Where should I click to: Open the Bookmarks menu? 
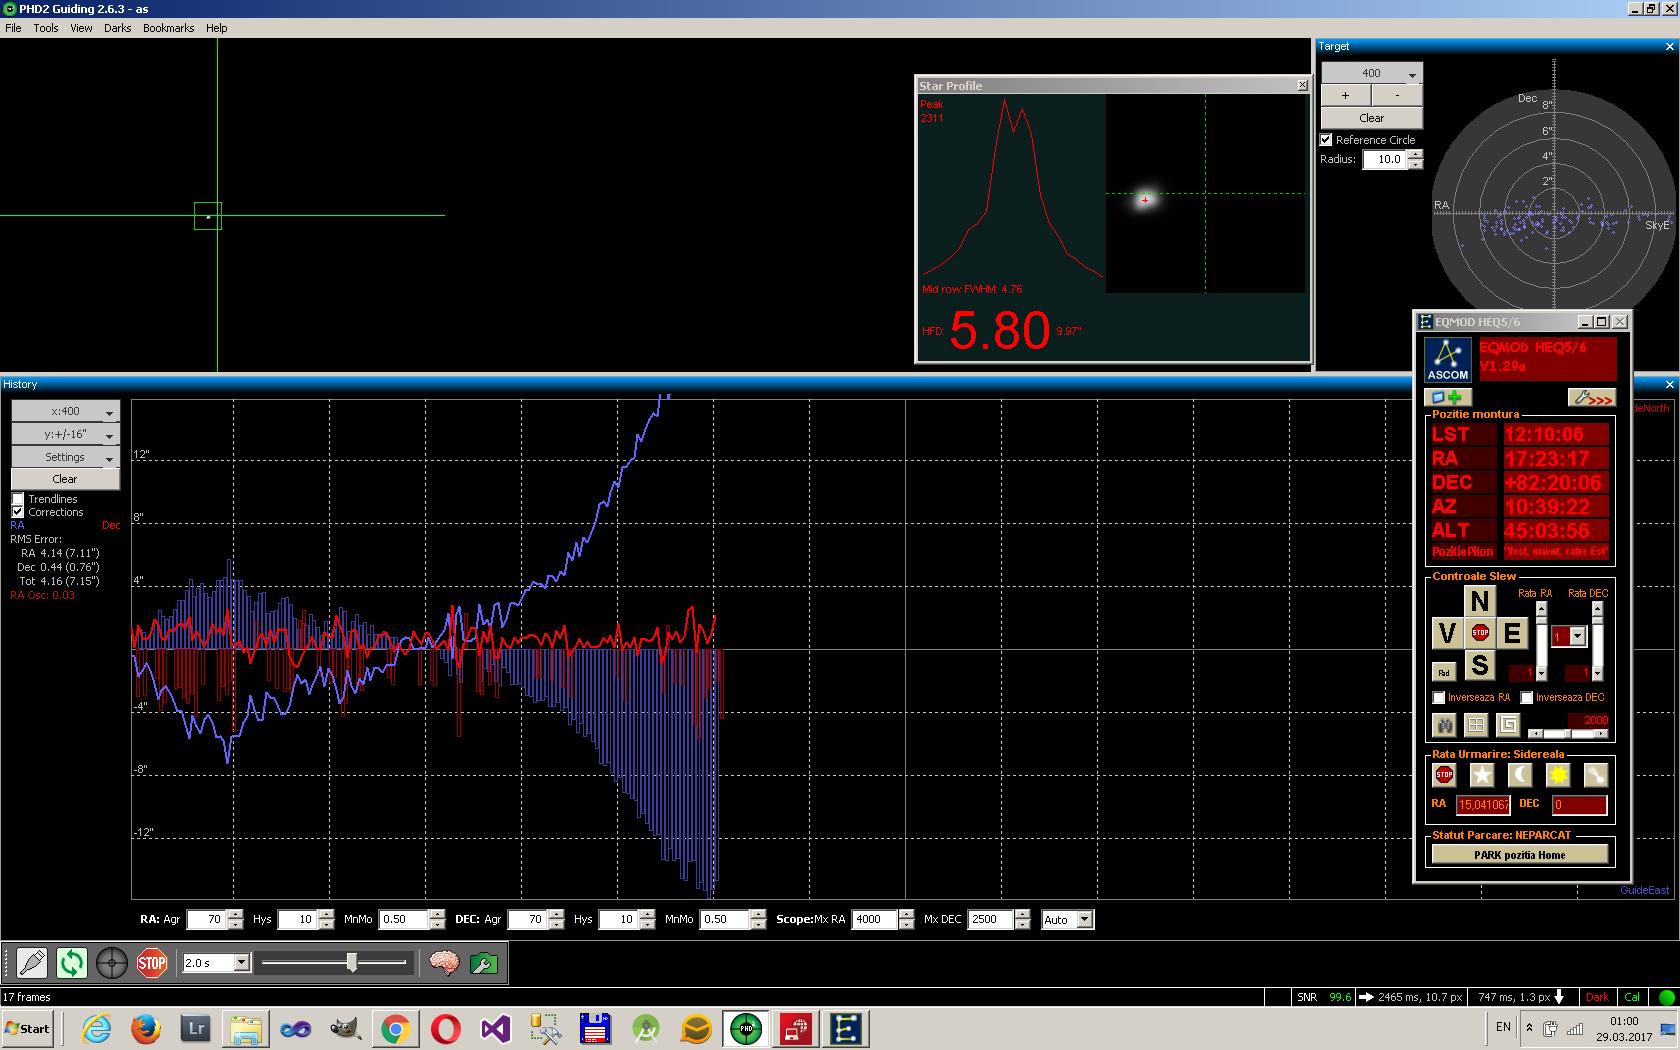pos(168,28)
